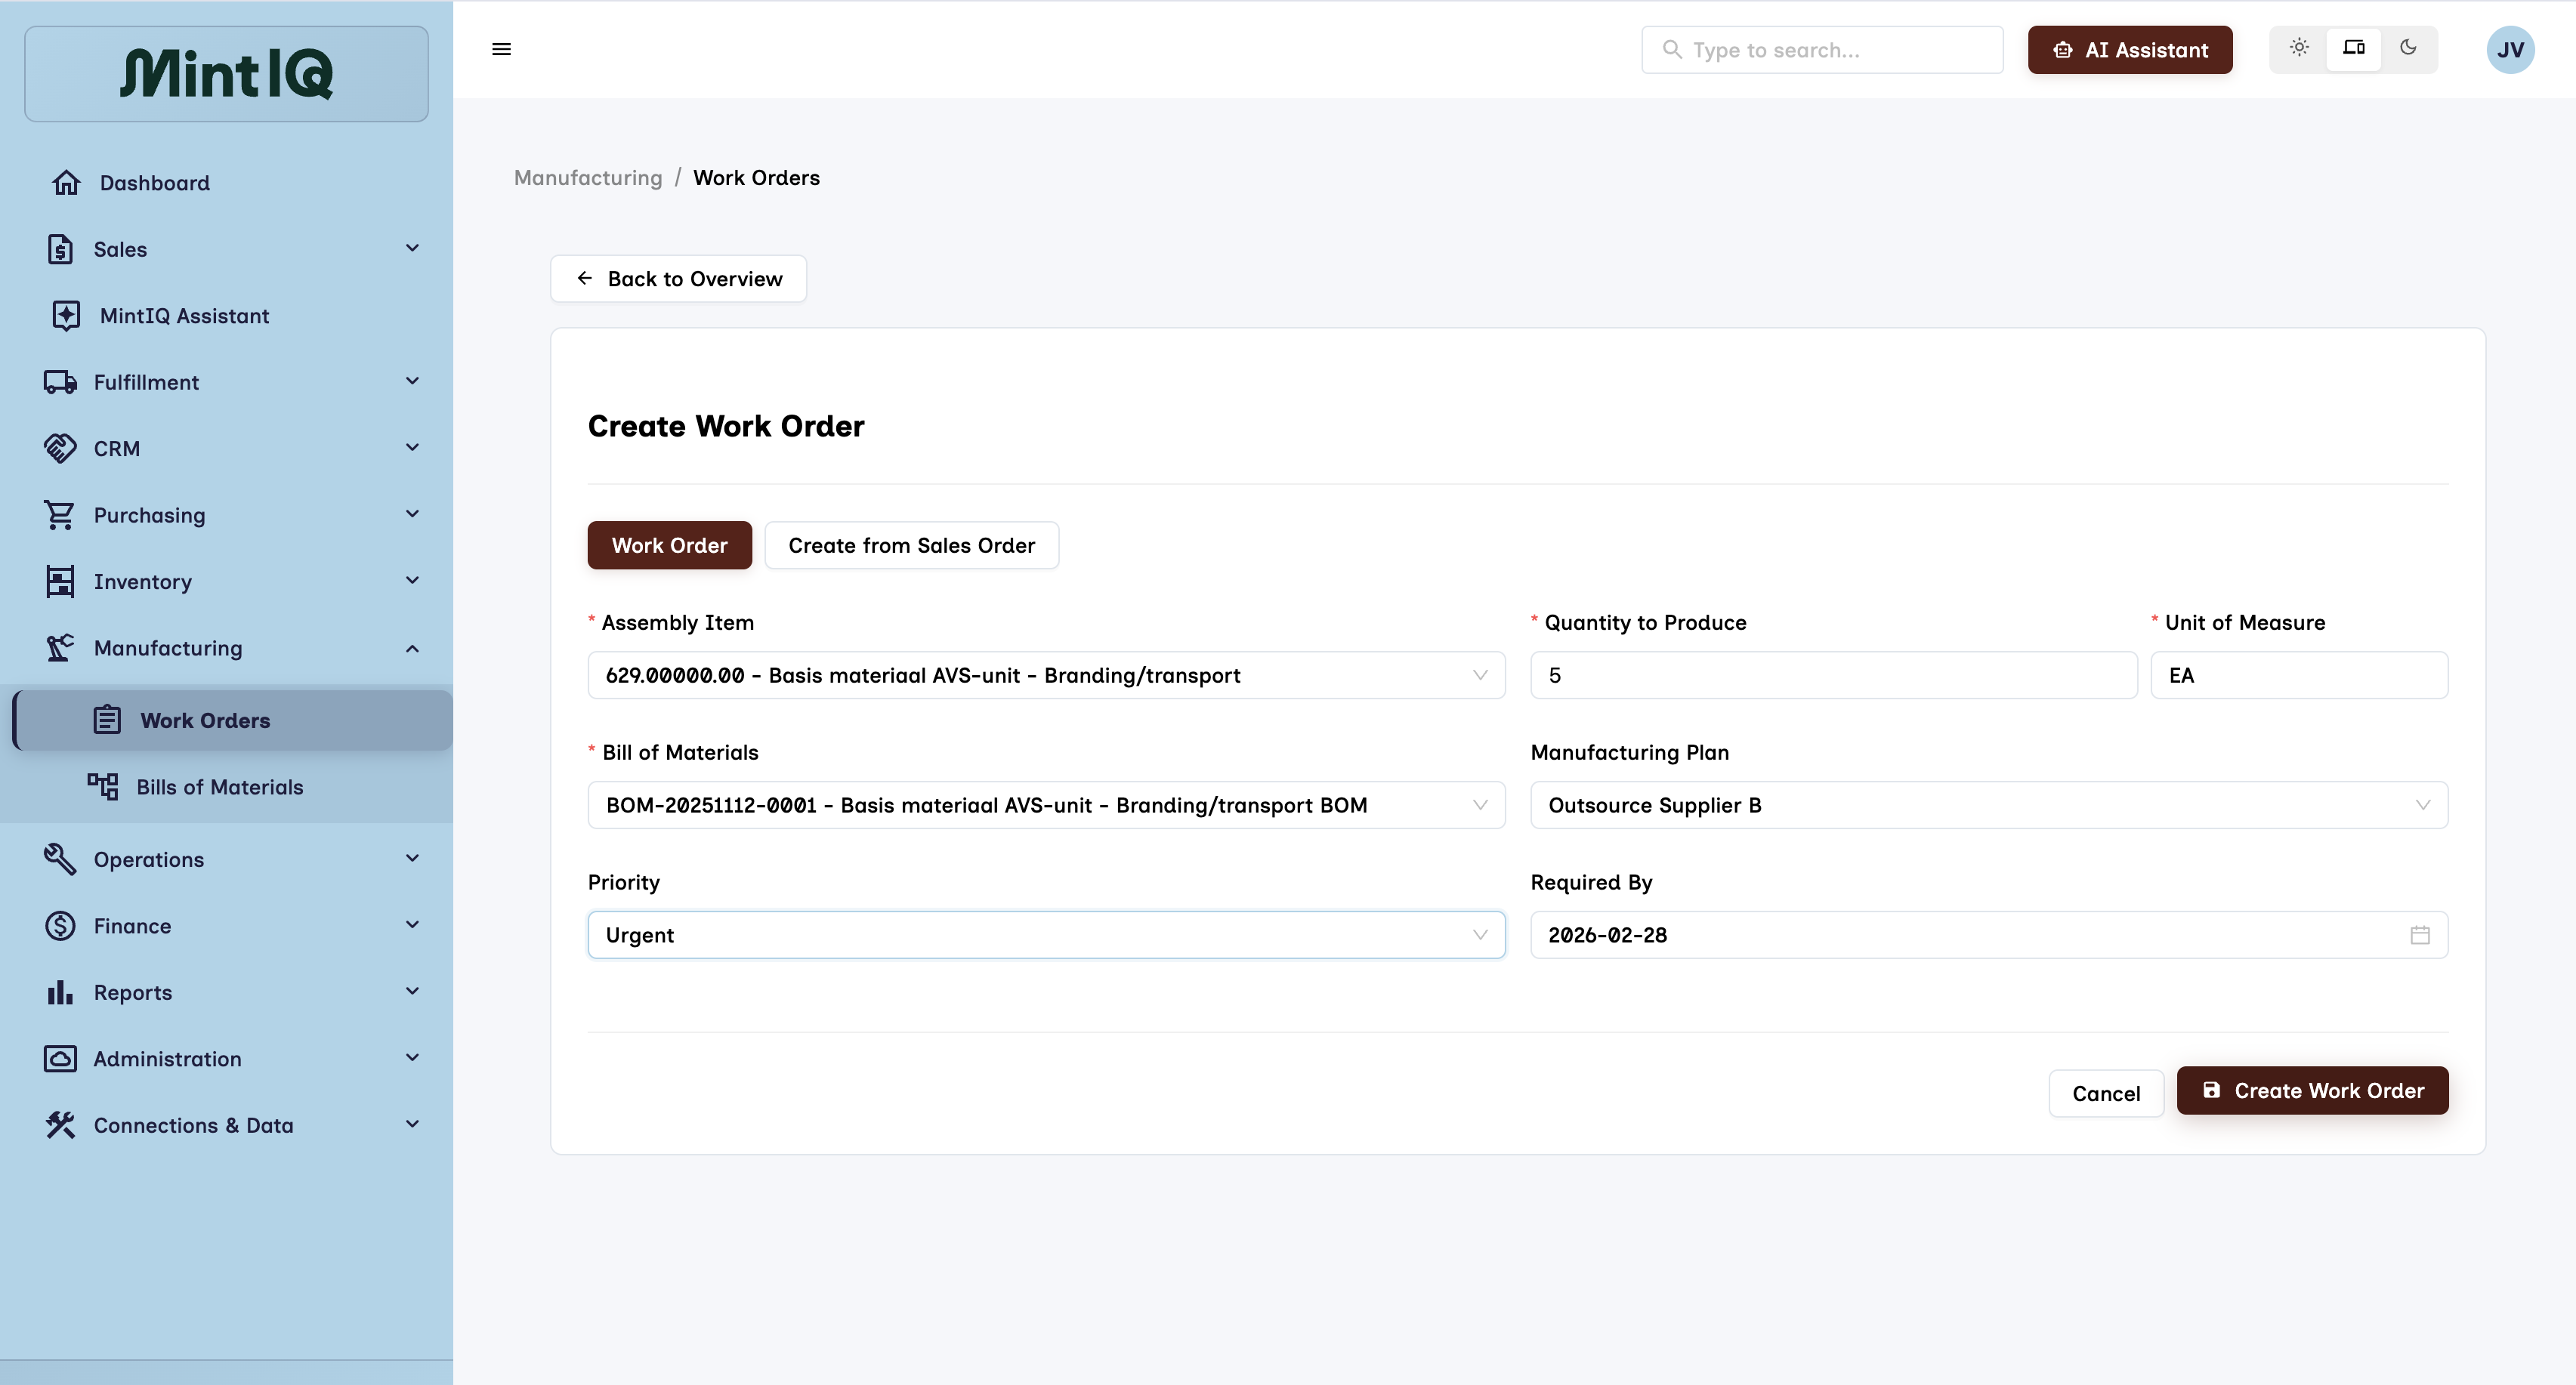Viewport: 2576px width, 1385px height.
Task: Click the Sales invoice icon
Action: 60,249
